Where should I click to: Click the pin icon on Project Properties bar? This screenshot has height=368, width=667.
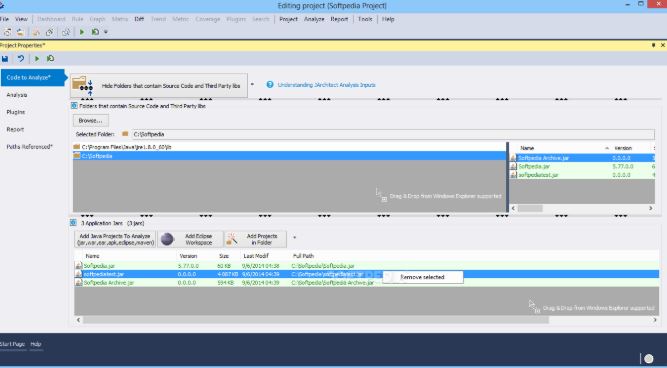click(653, 45)
